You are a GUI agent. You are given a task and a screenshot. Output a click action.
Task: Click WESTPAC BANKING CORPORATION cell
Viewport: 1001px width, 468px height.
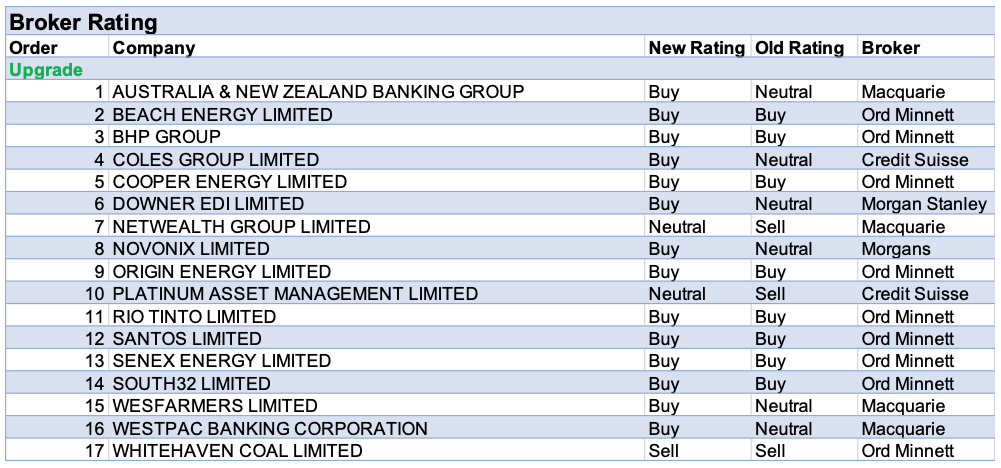270,429
